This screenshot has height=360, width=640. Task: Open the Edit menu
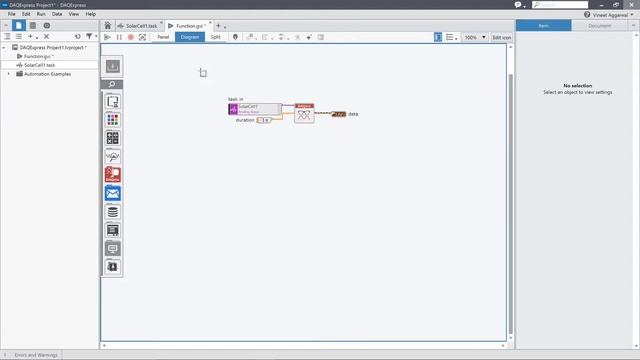tap(26, 14)
